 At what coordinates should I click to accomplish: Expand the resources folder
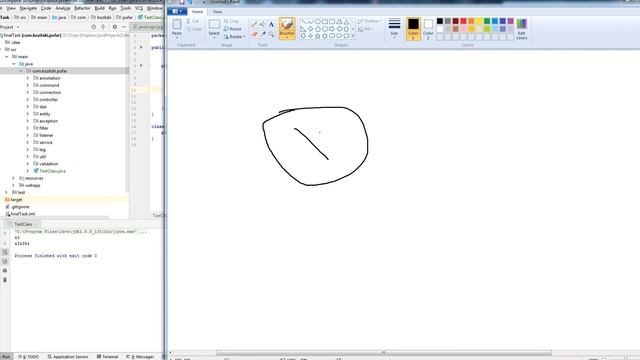(x=13, y=178)
